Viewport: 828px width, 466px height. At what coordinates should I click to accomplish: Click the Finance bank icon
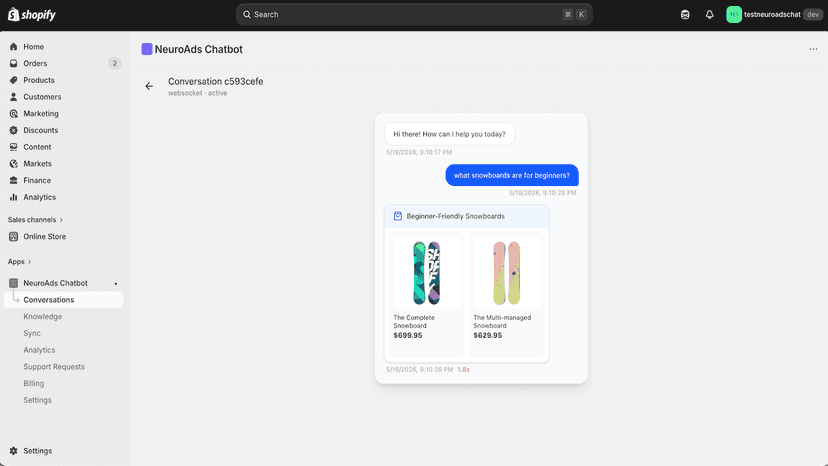pos(14,180)
